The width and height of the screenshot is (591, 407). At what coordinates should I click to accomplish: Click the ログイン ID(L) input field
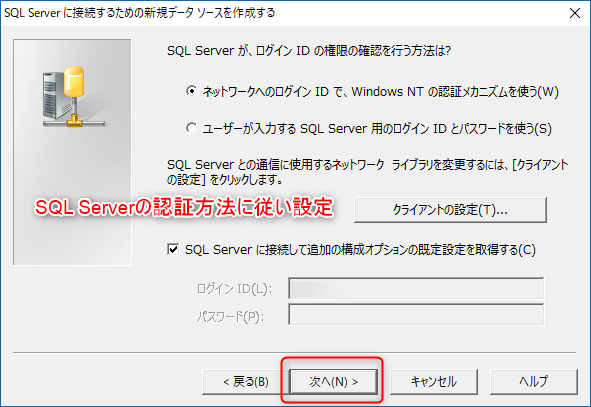(x=416, y=289)
